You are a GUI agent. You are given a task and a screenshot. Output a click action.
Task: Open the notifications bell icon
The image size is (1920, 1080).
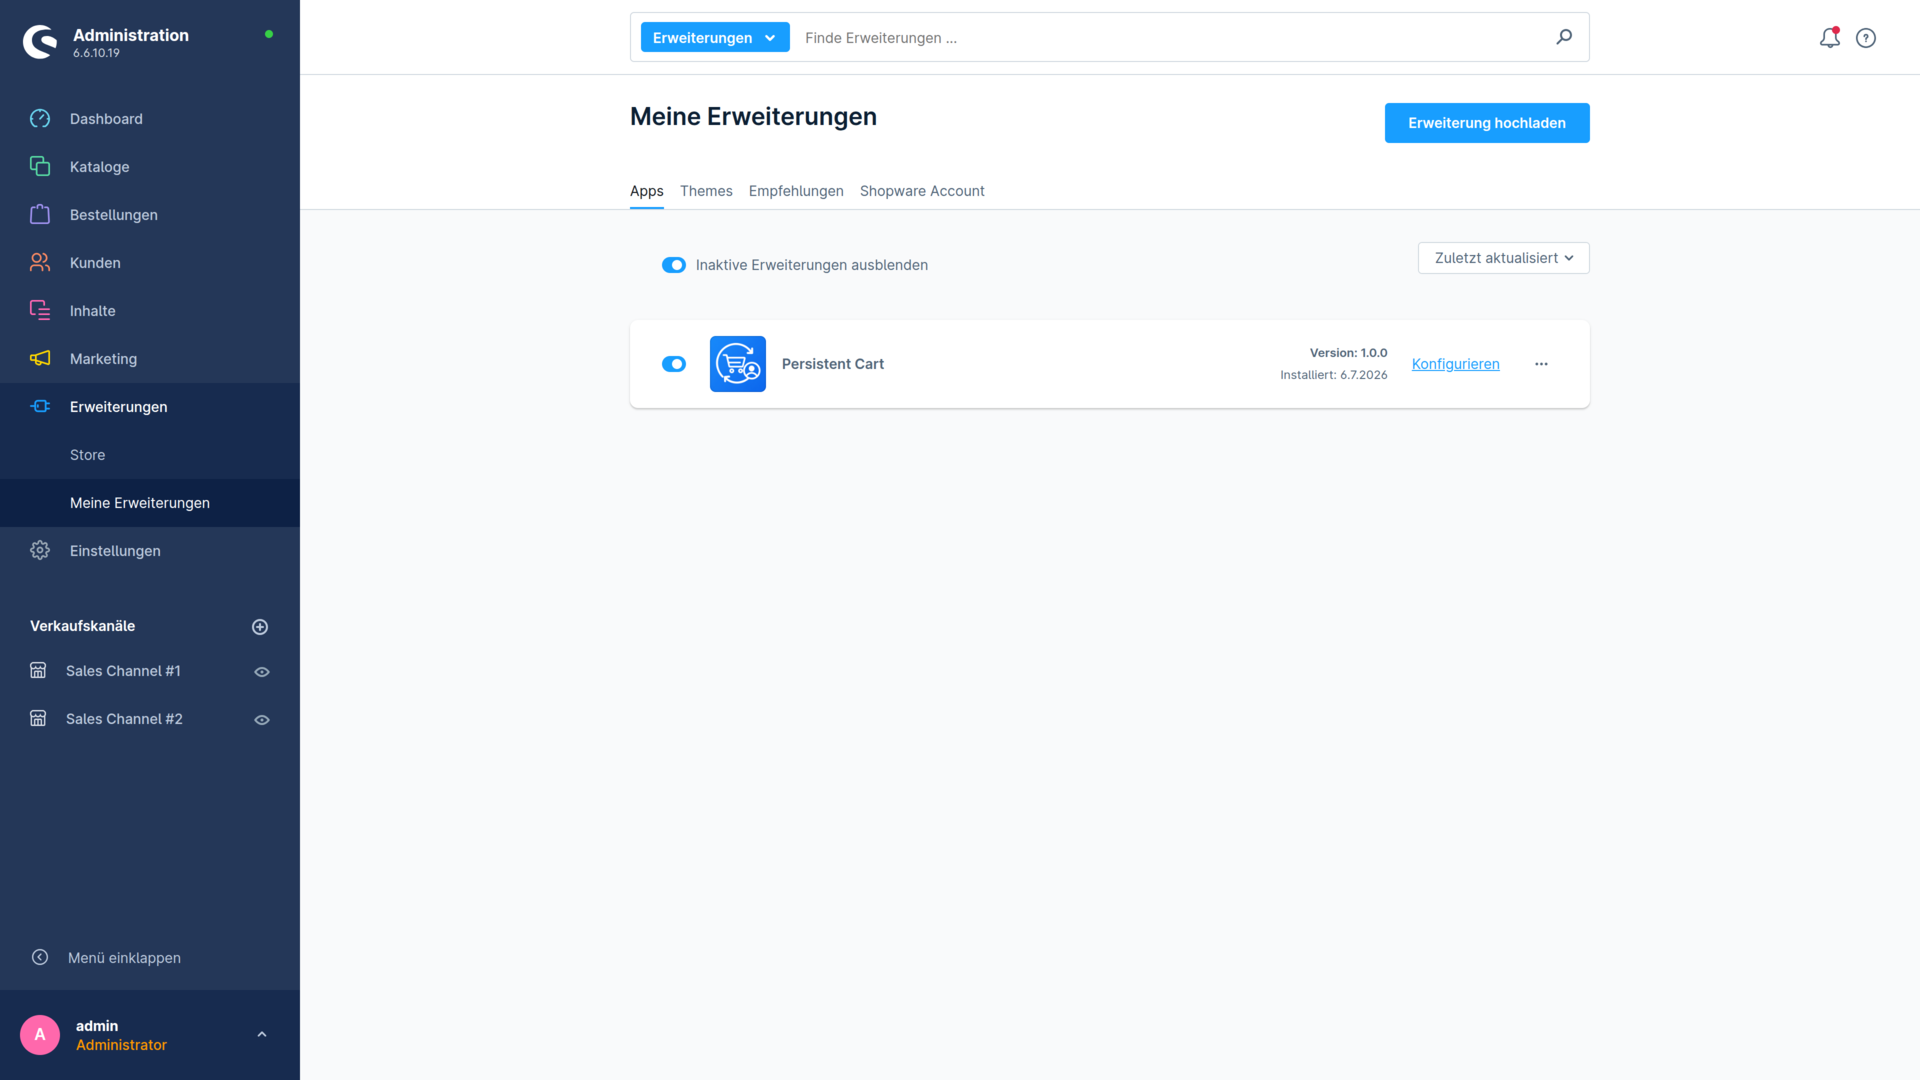1829,38
